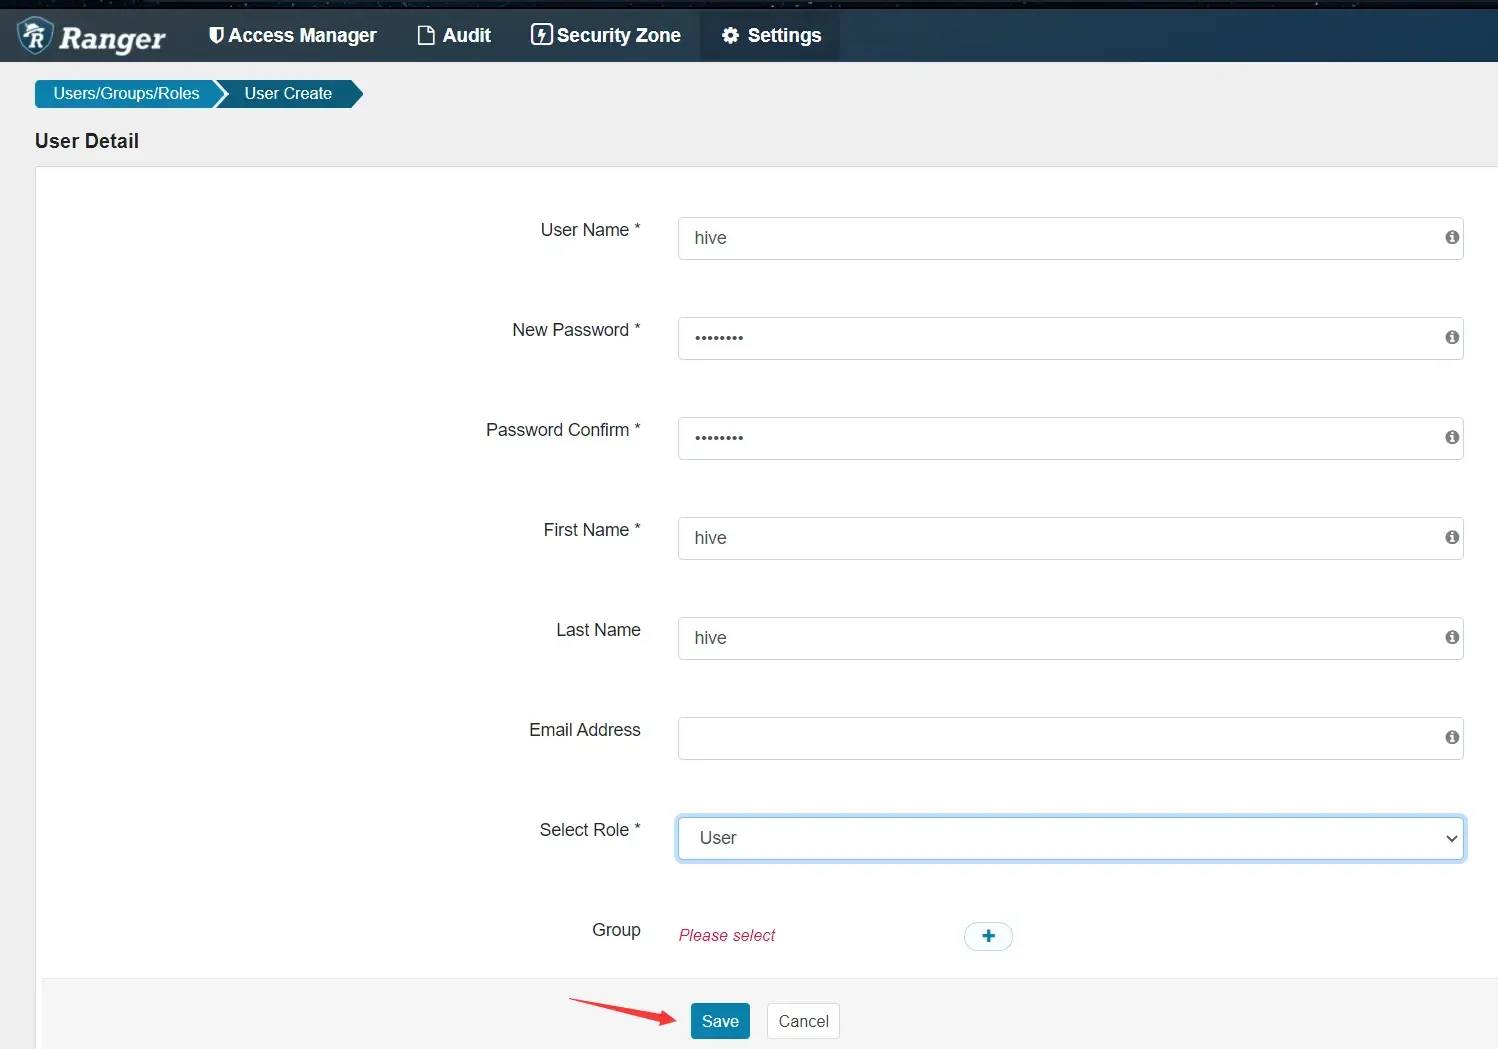The width and height of the screenshot is (1498, 1049).
Task: Click the info icon beside Email Address
Action: [1451, 738]
